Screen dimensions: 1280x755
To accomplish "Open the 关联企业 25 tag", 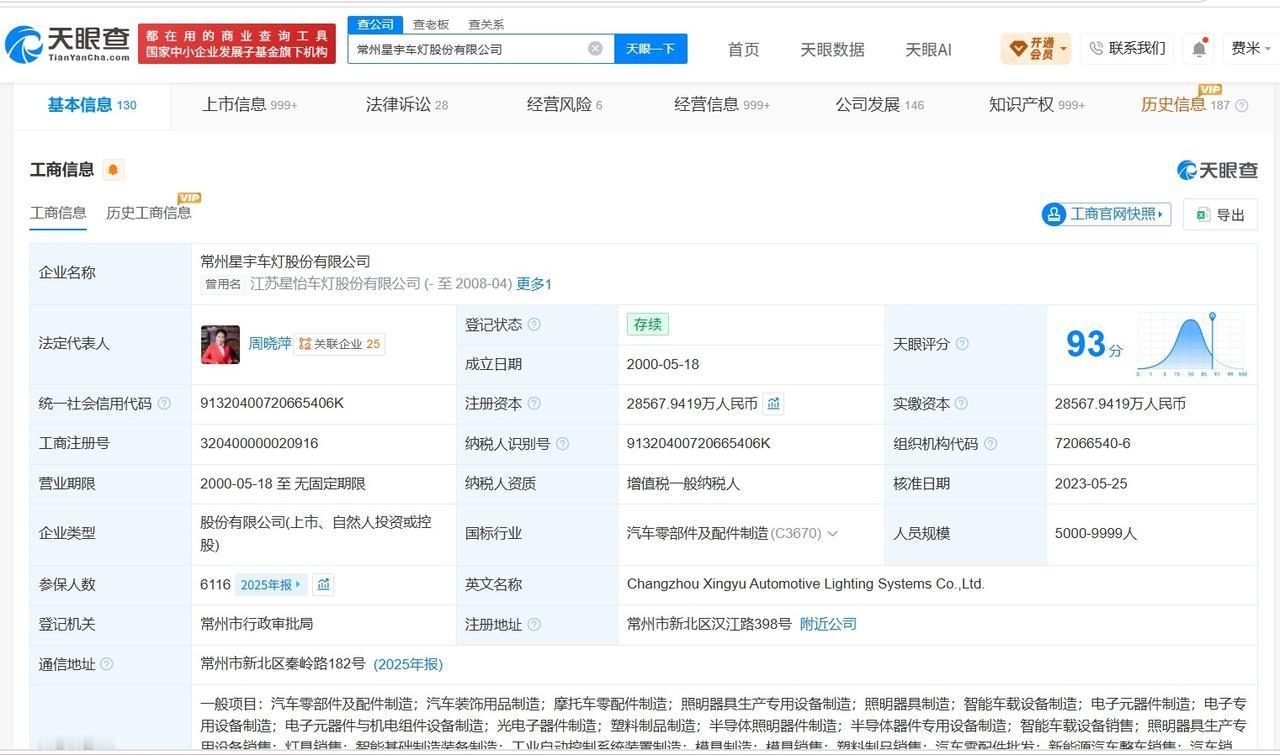I will (339, 344).
